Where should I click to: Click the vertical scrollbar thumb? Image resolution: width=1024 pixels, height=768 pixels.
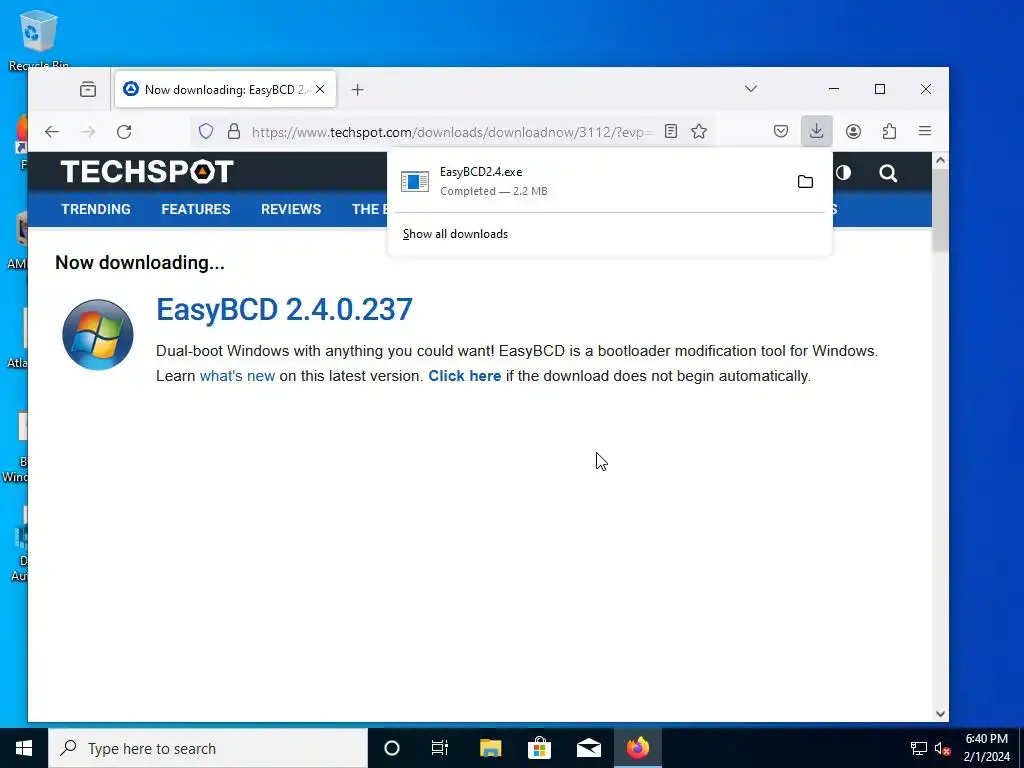tap(940, 210)
